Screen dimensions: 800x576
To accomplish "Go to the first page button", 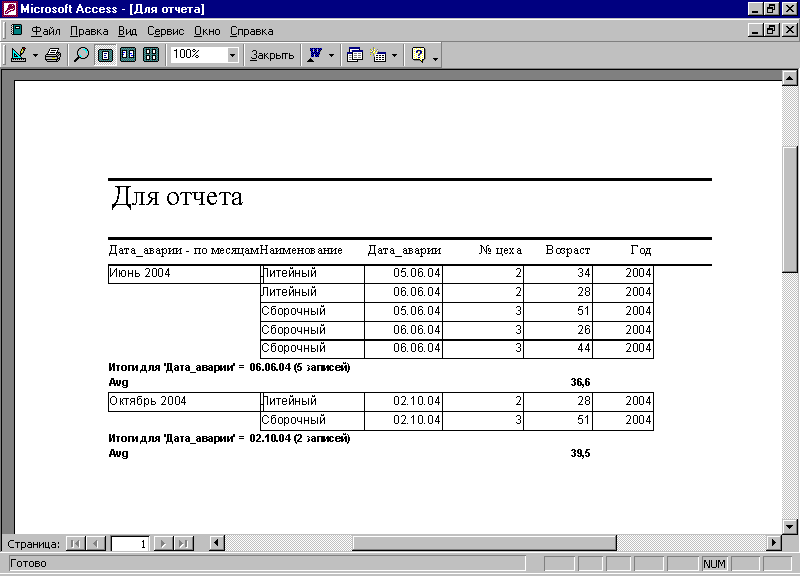I will click(x=76, y=543).
